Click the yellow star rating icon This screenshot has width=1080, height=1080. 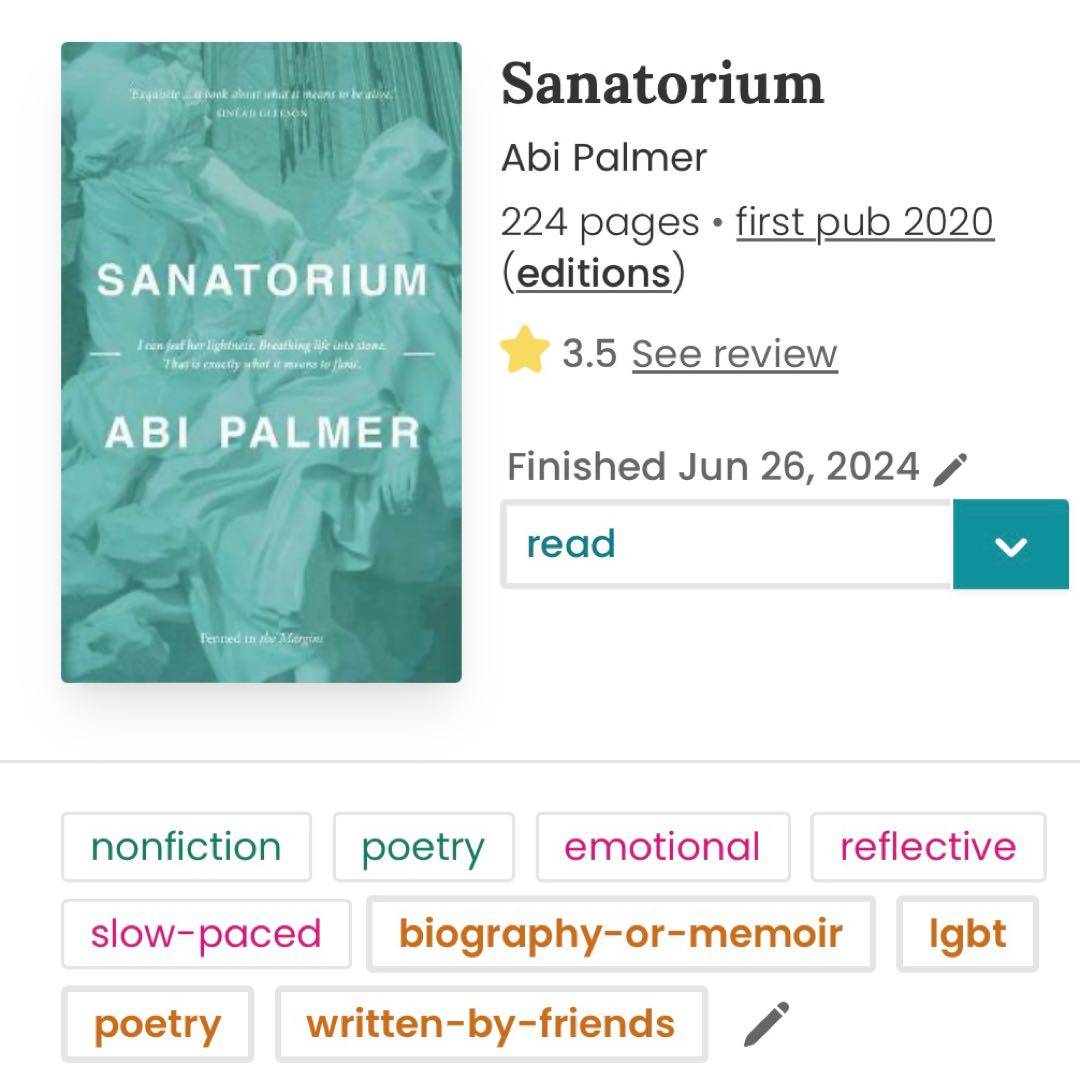(524, 350)
